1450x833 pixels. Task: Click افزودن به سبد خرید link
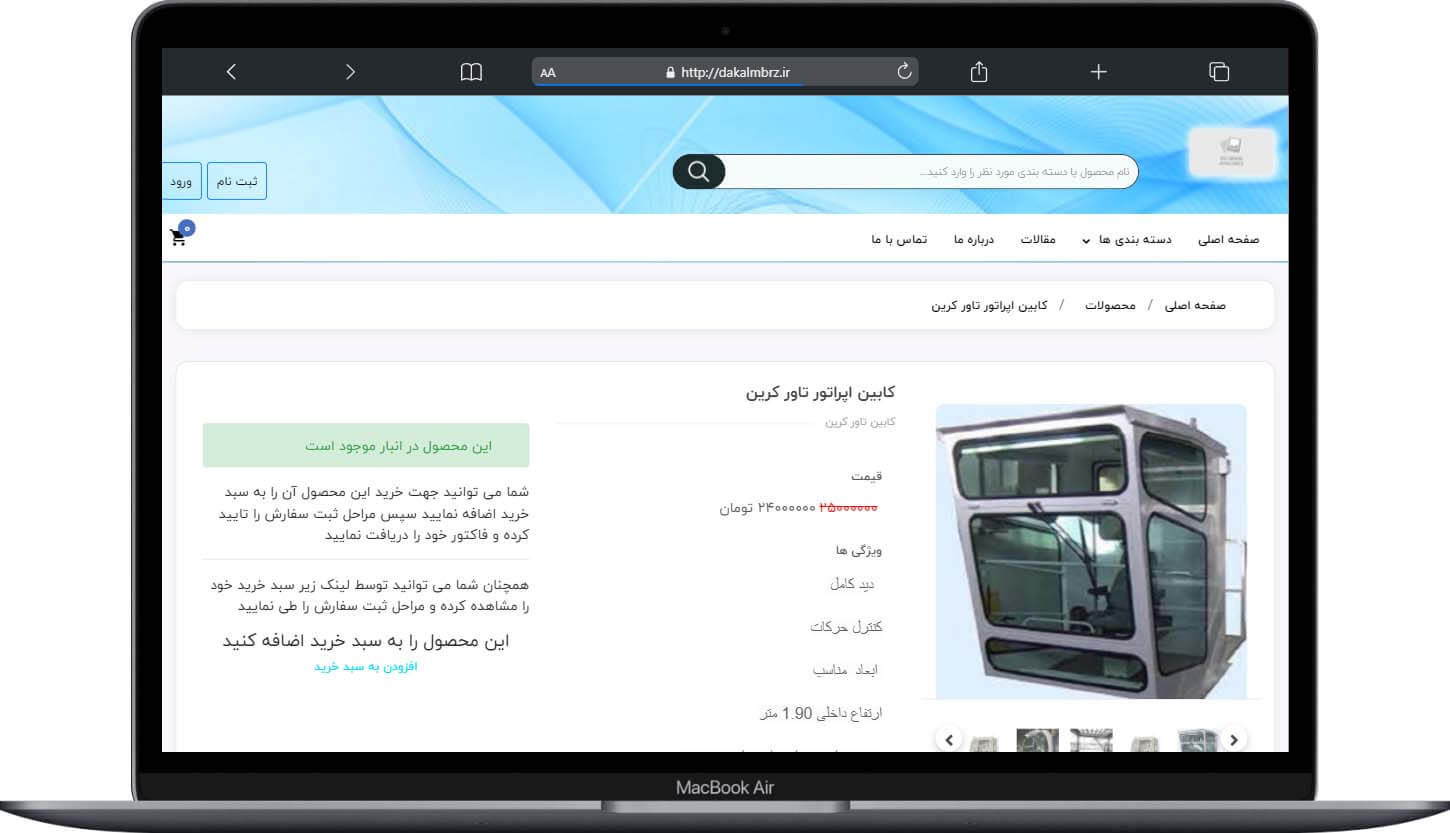366,666
